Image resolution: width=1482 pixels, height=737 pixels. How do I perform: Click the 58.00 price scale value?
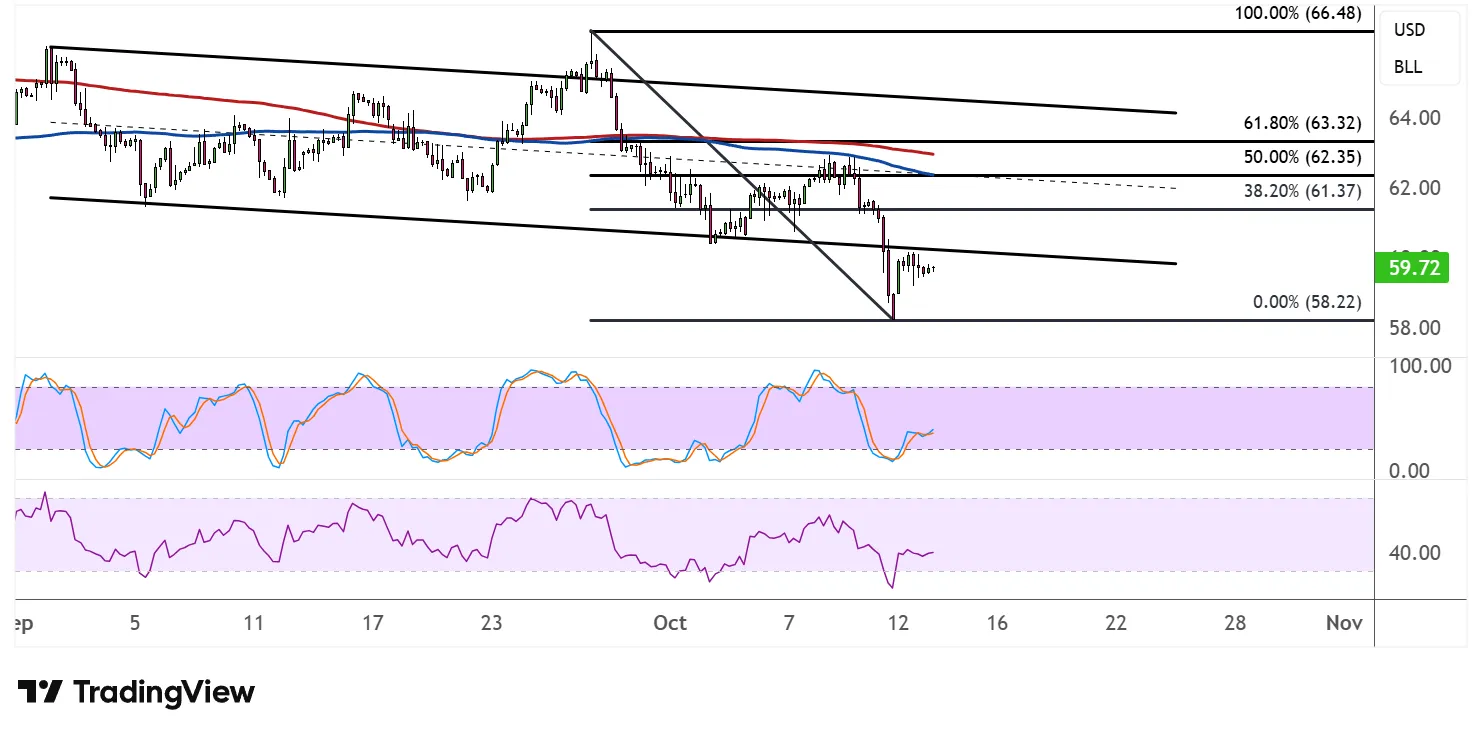coord(1415,328)
